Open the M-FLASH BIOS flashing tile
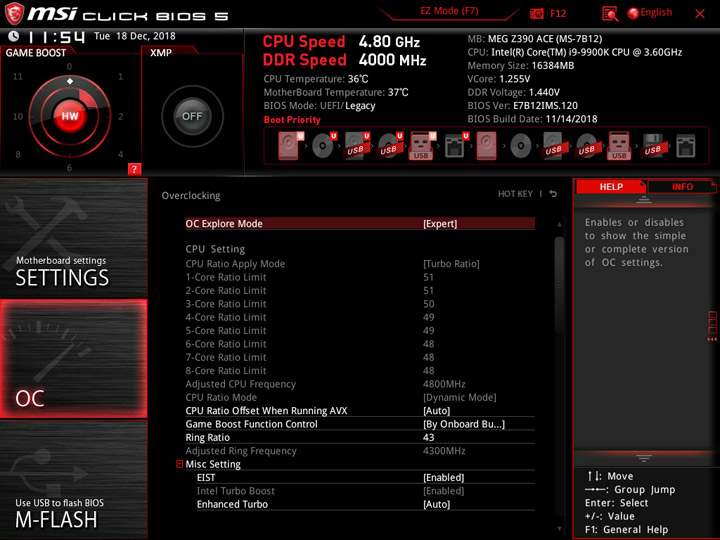This screenshot has height=540, width=720. coord(73,479)
